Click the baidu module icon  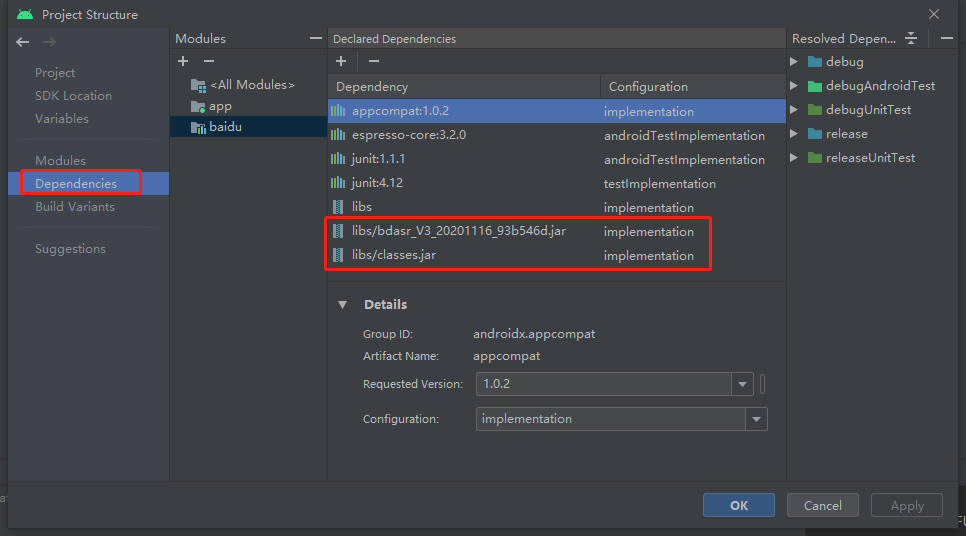pyautogui.click(x=198, y=128)
